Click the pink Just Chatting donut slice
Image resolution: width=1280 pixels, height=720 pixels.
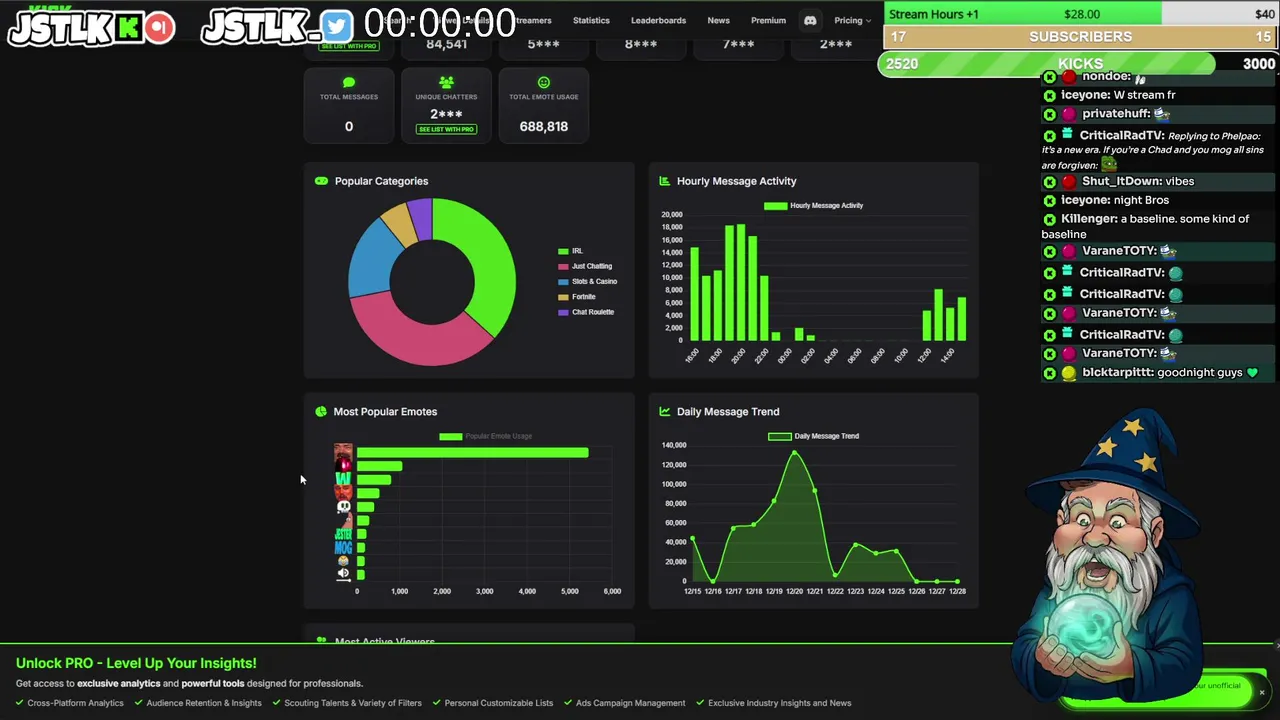tap(413, 336)
